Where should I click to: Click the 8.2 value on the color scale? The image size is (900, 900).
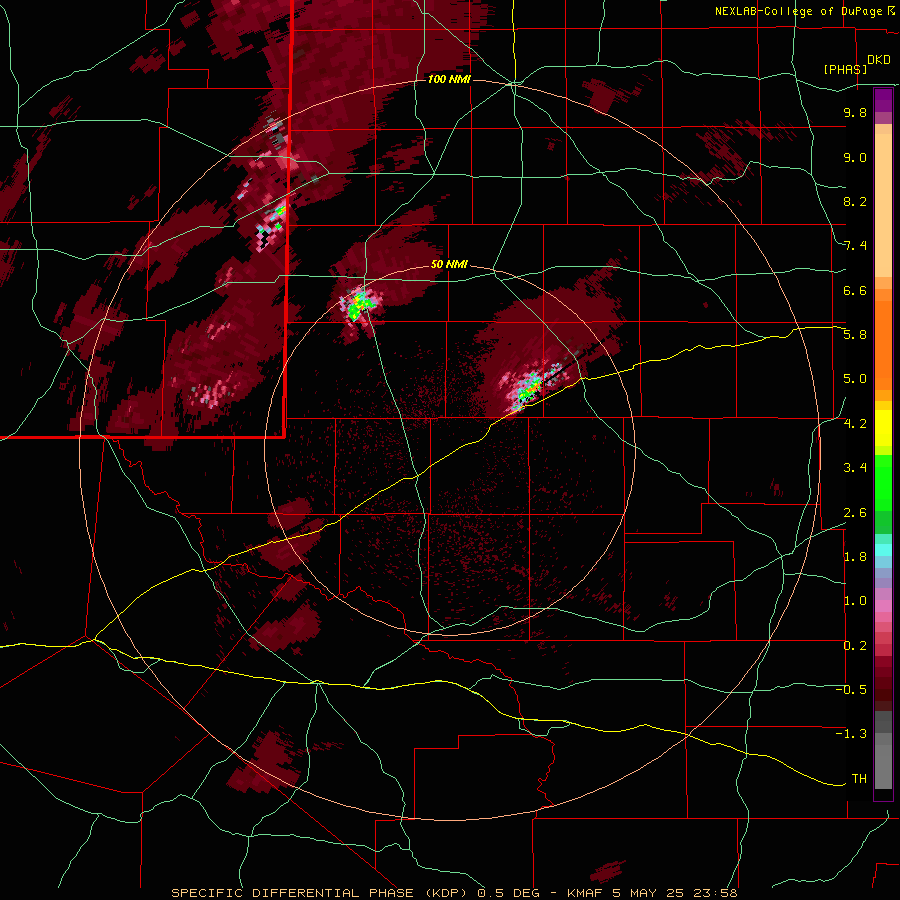point(855,201)
